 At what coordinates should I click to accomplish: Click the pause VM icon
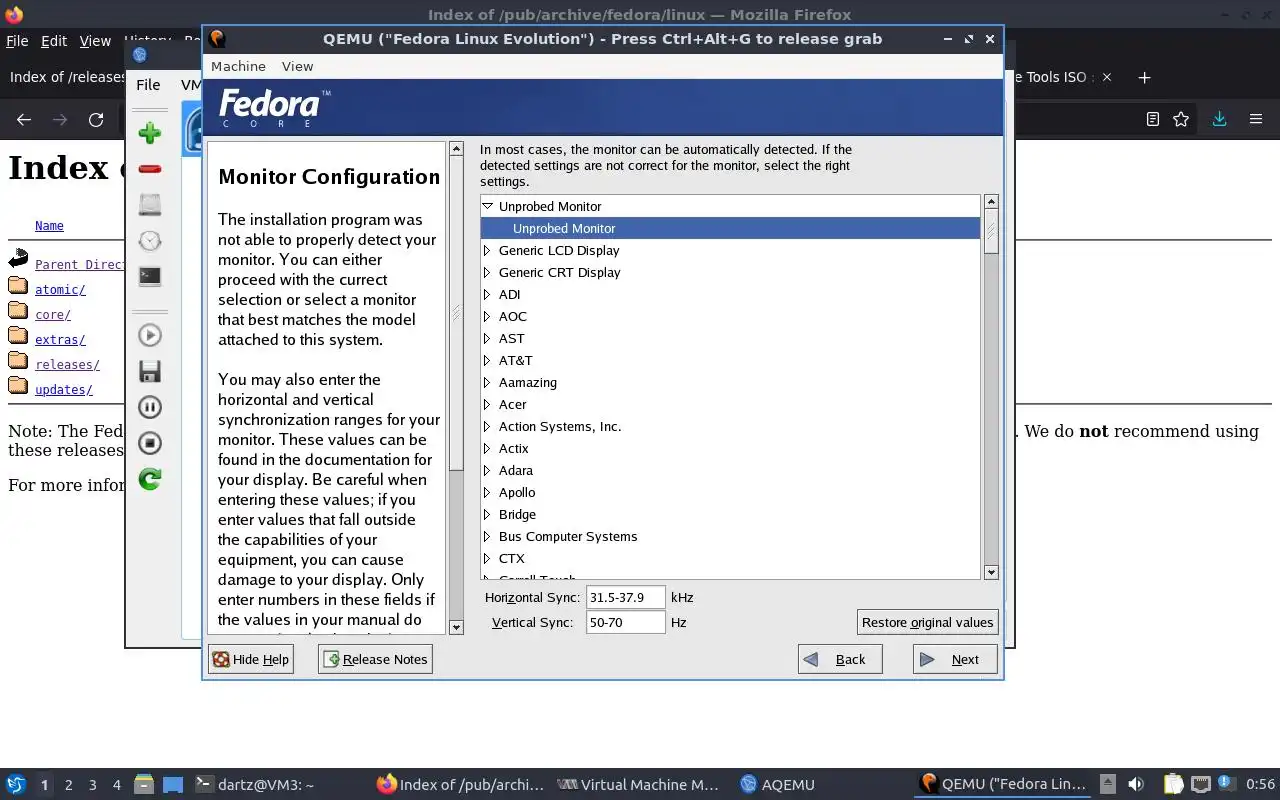[x=150, y=407]
